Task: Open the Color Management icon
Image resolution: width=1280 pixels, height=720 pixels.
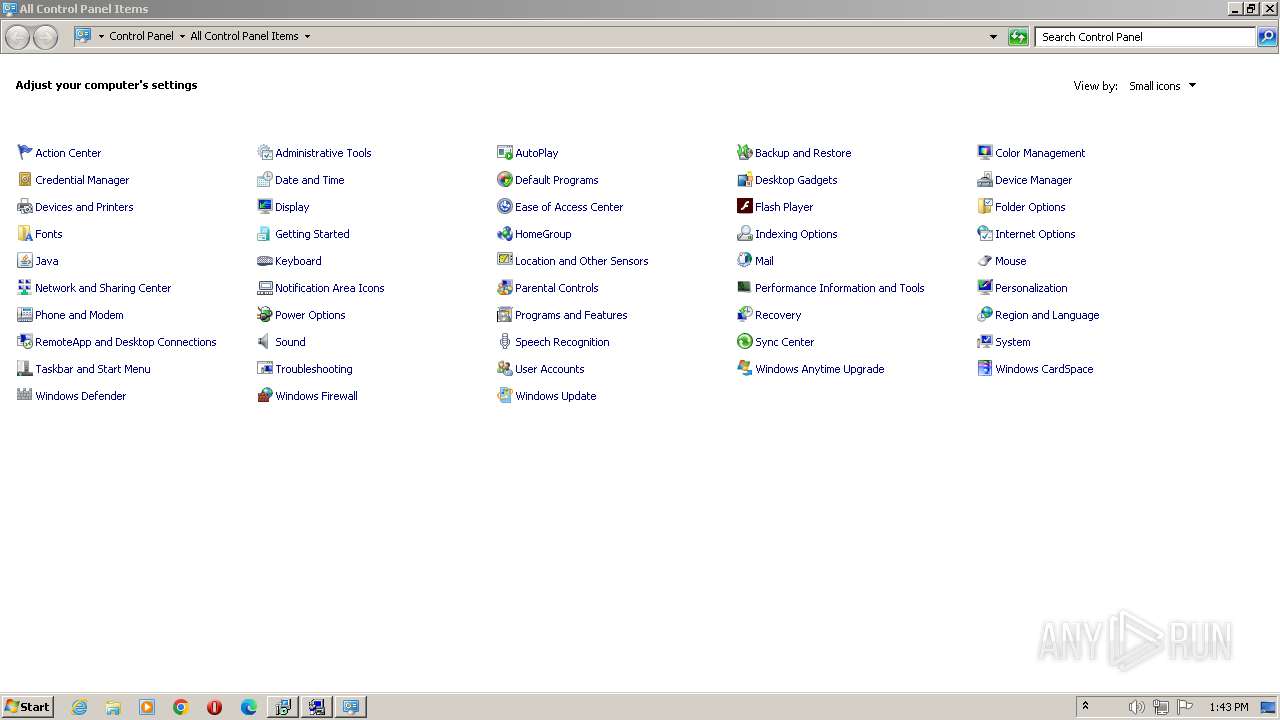Action: [985, 153]
